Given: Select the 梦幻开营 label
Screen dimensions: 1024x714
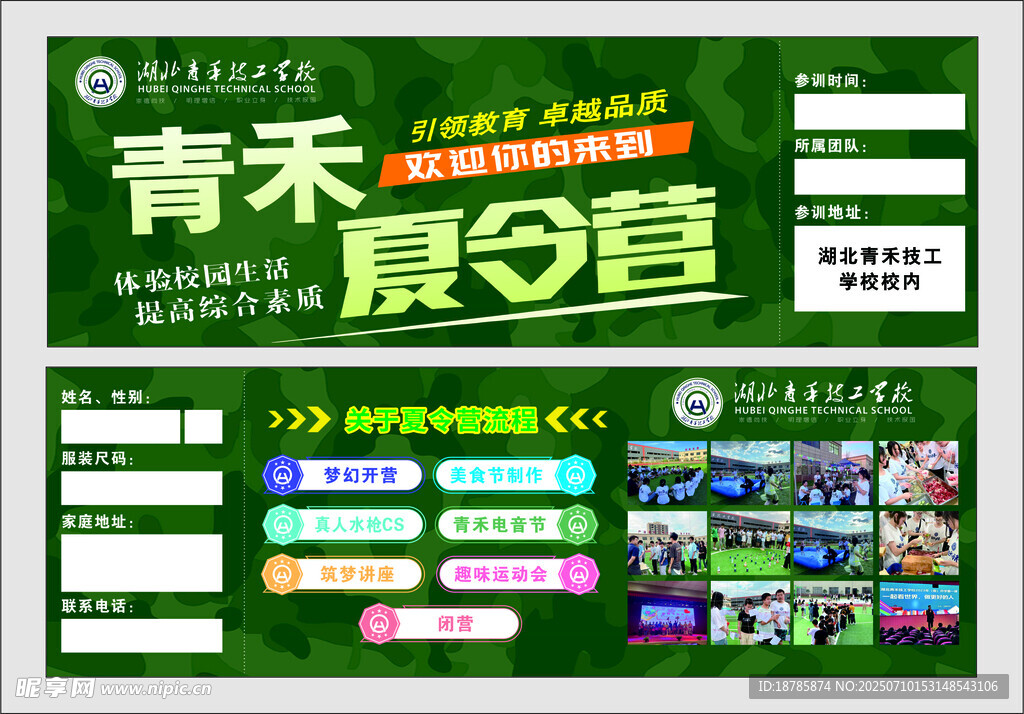Looking at the screenshot, I should [x=360, y=476].
